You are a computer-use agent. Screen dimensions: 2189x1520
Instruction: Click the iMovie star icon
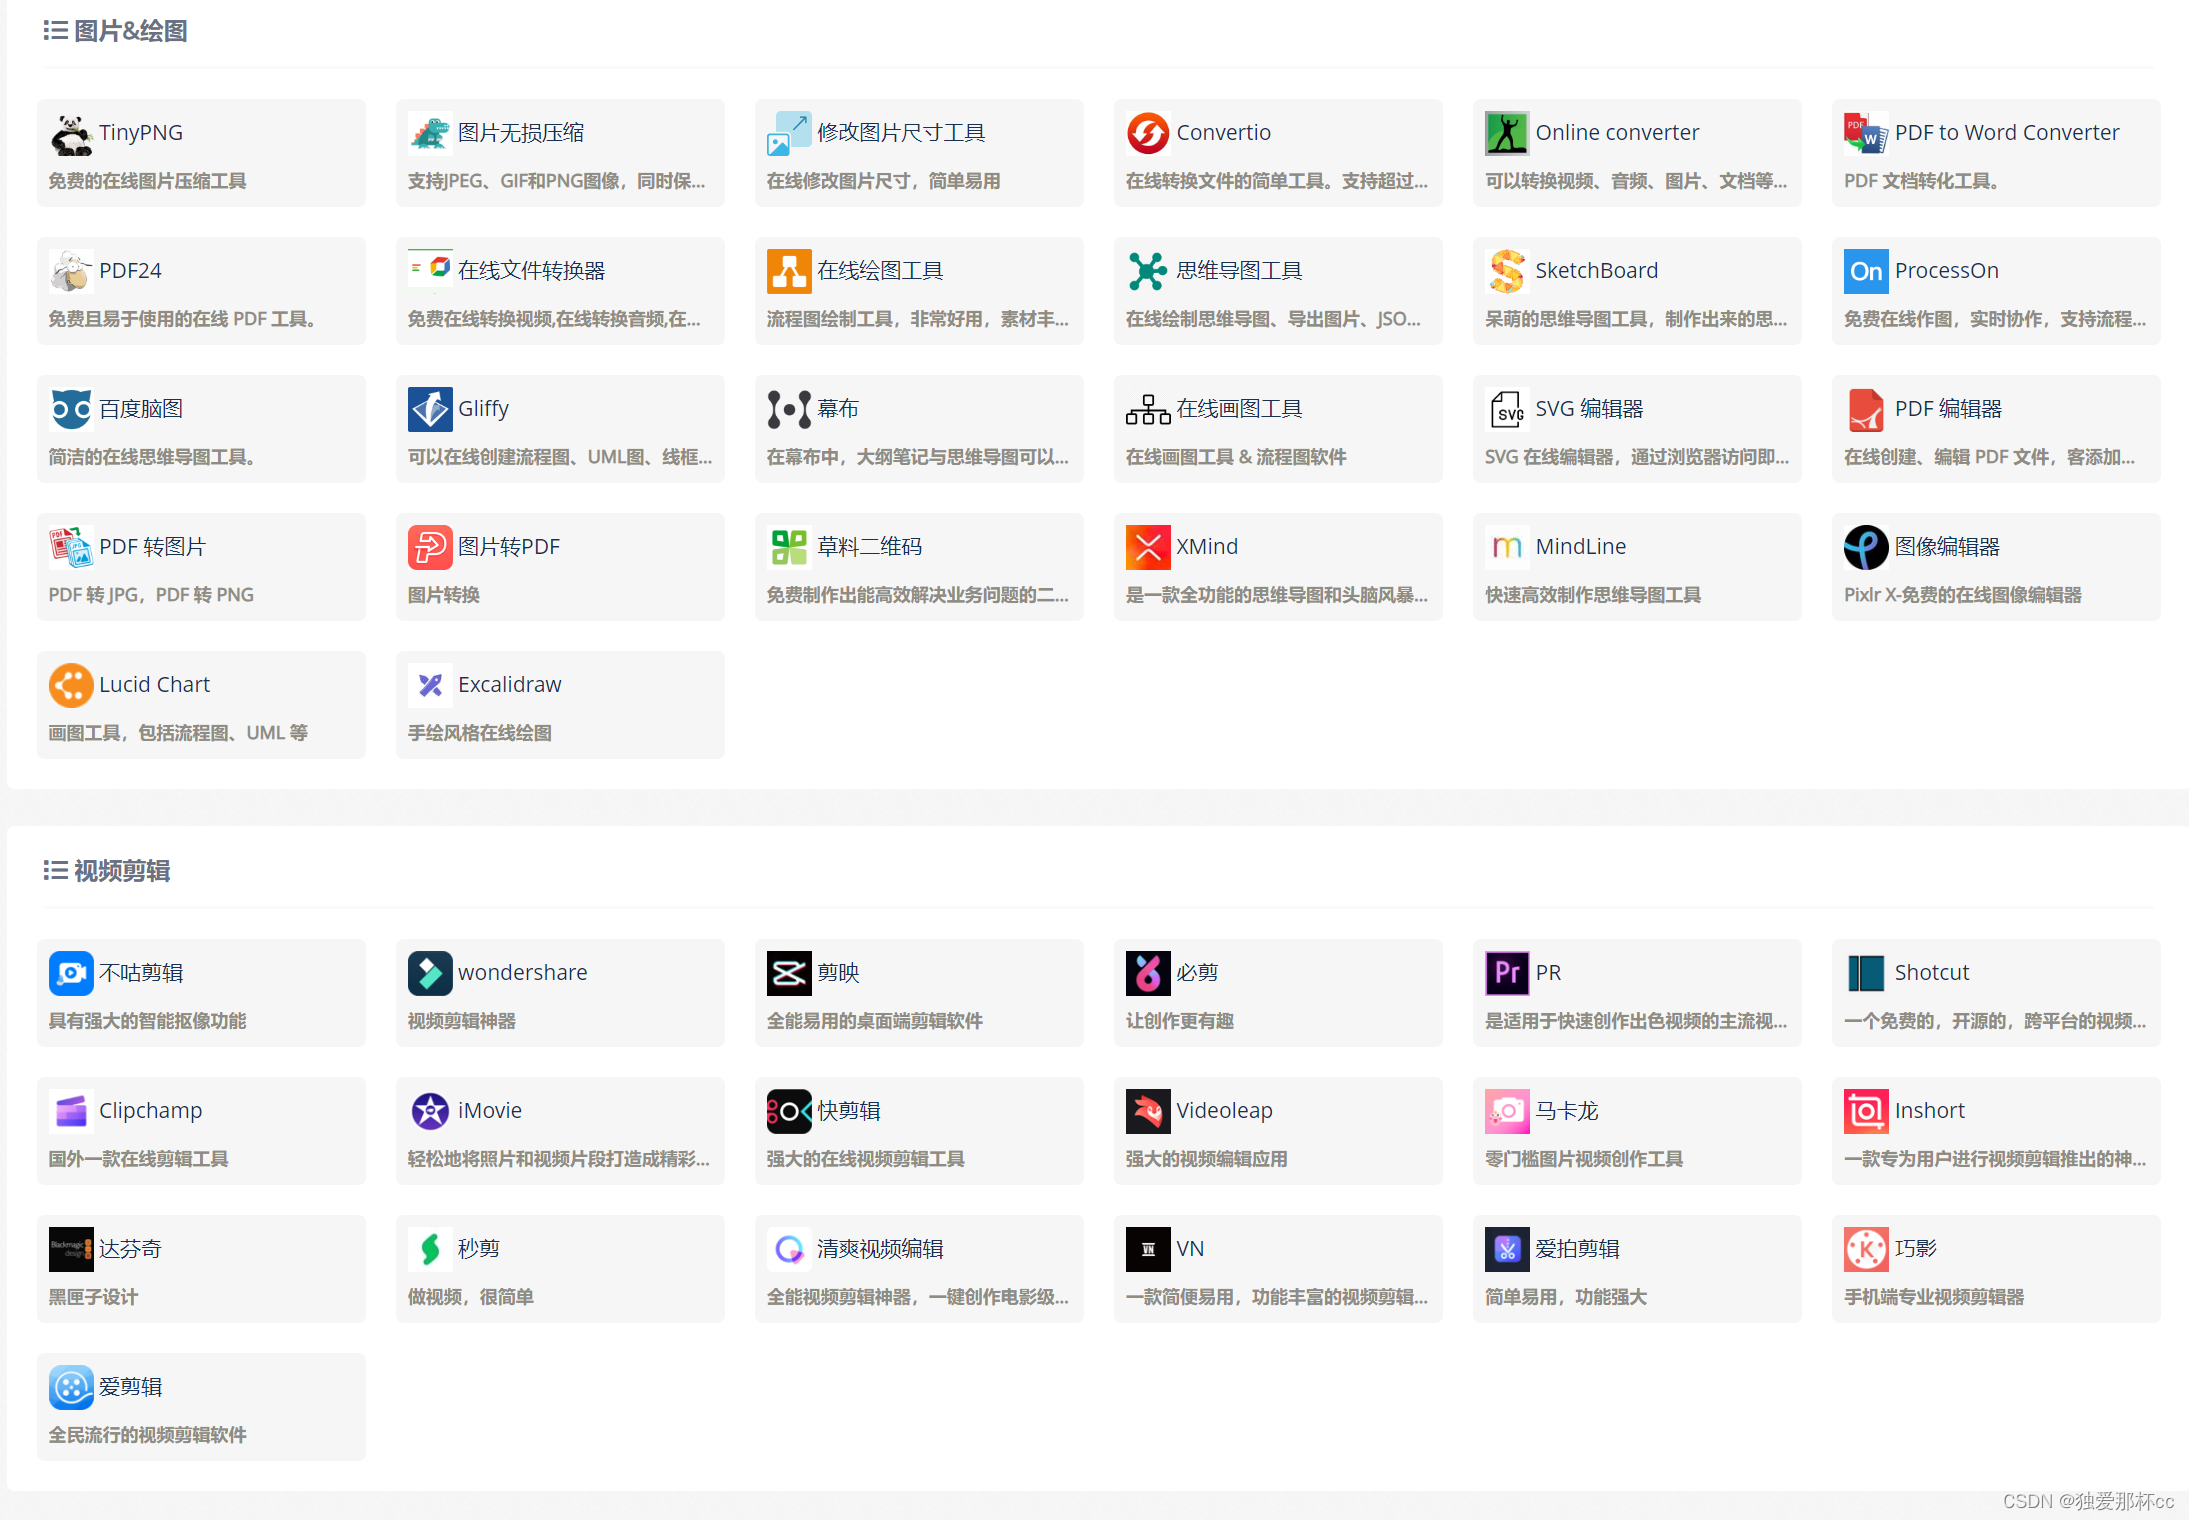(430, 1111)
